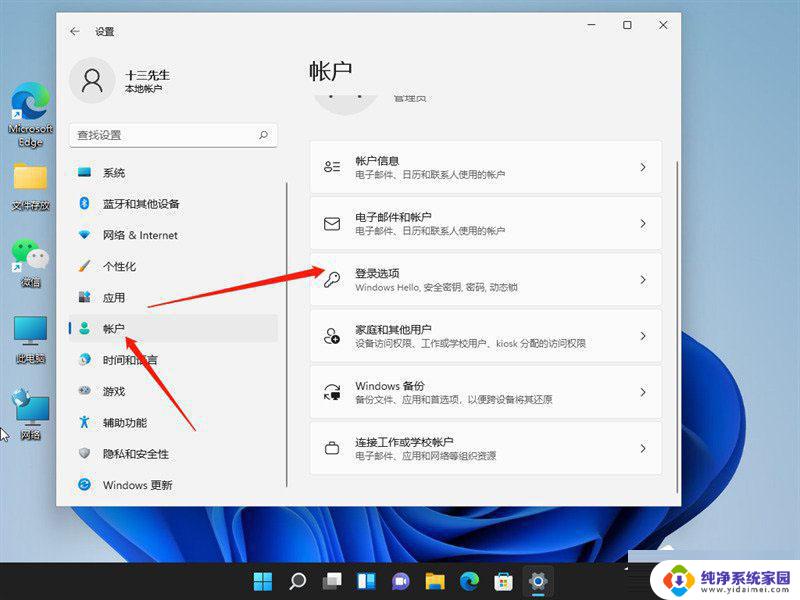The height and width of the screenshot is (600, 800).
Task: Go to 蓝牙和其他设备 settings category
Action: [x=173, y=204]
